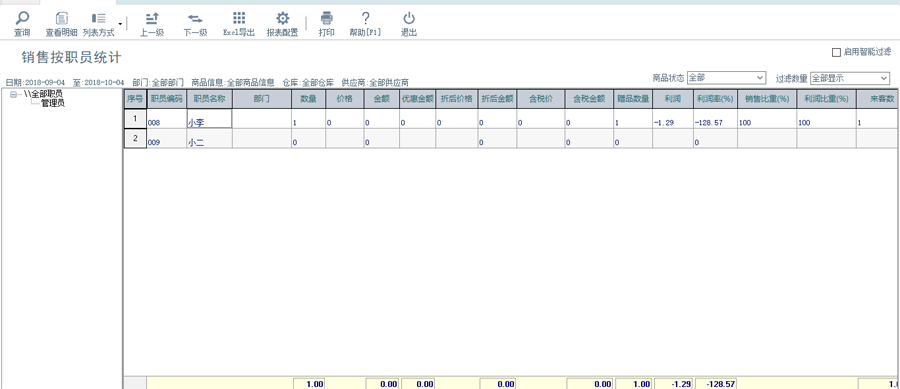Open 报表配置 gear settings icon
This screenshot has width=900, height=389.
282,19
